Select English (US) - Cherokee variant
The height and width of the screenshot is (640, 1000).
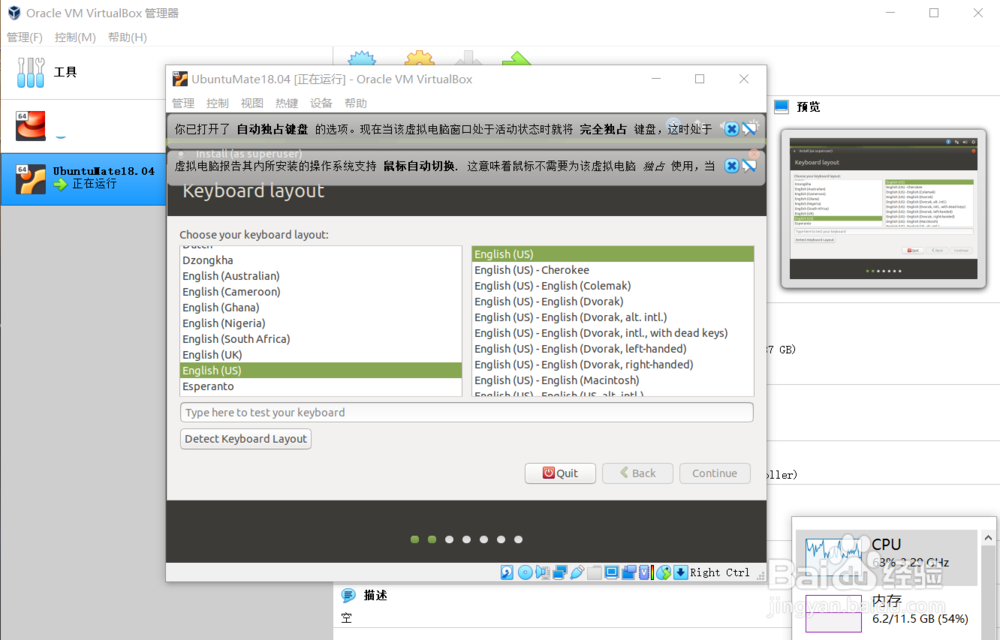click(x=613, y=270)
